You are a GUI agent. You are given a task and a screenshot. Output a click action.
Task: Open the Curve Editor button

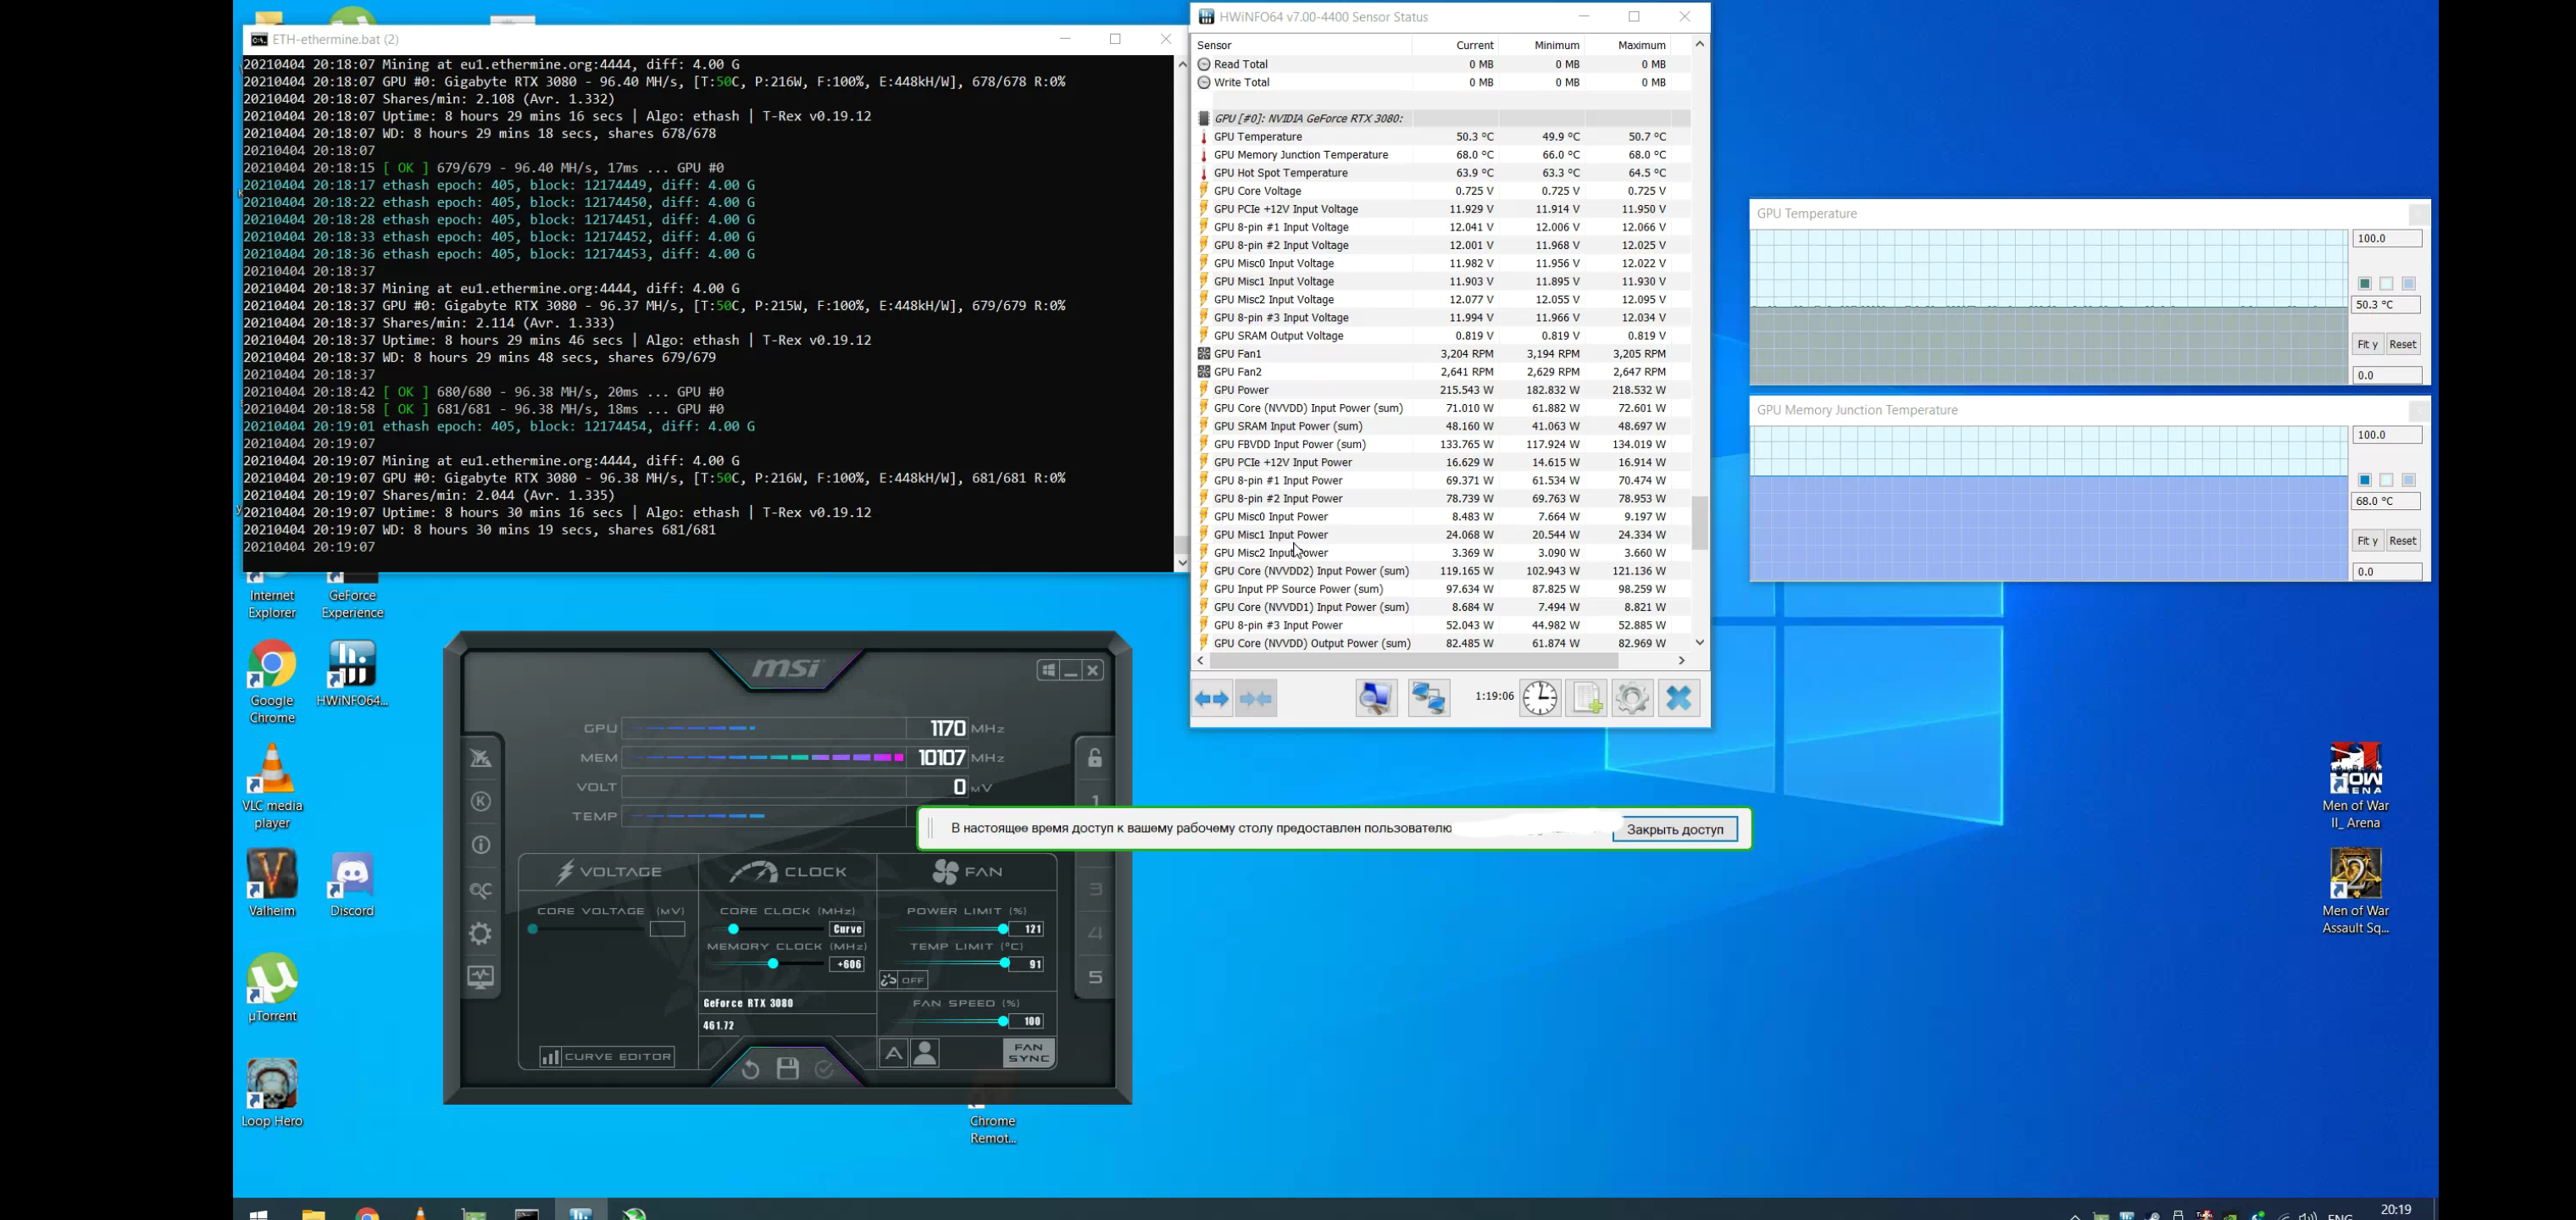[607, 1057]
